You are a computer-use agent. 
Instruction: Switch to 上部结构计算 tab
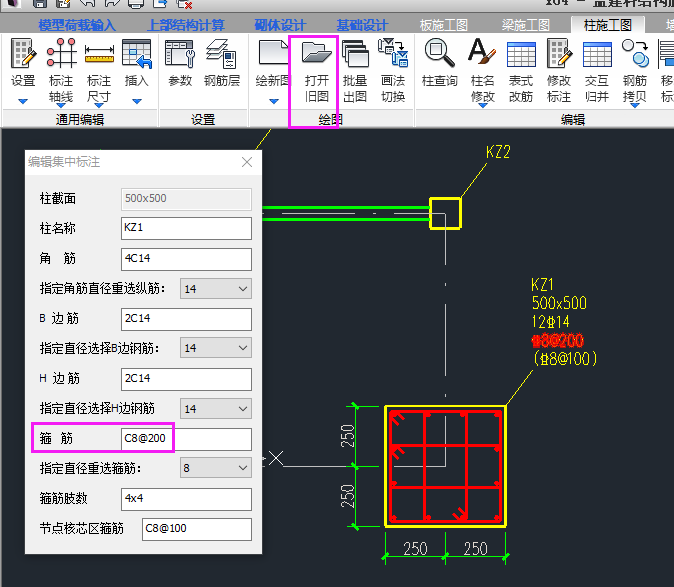[186, 25]
